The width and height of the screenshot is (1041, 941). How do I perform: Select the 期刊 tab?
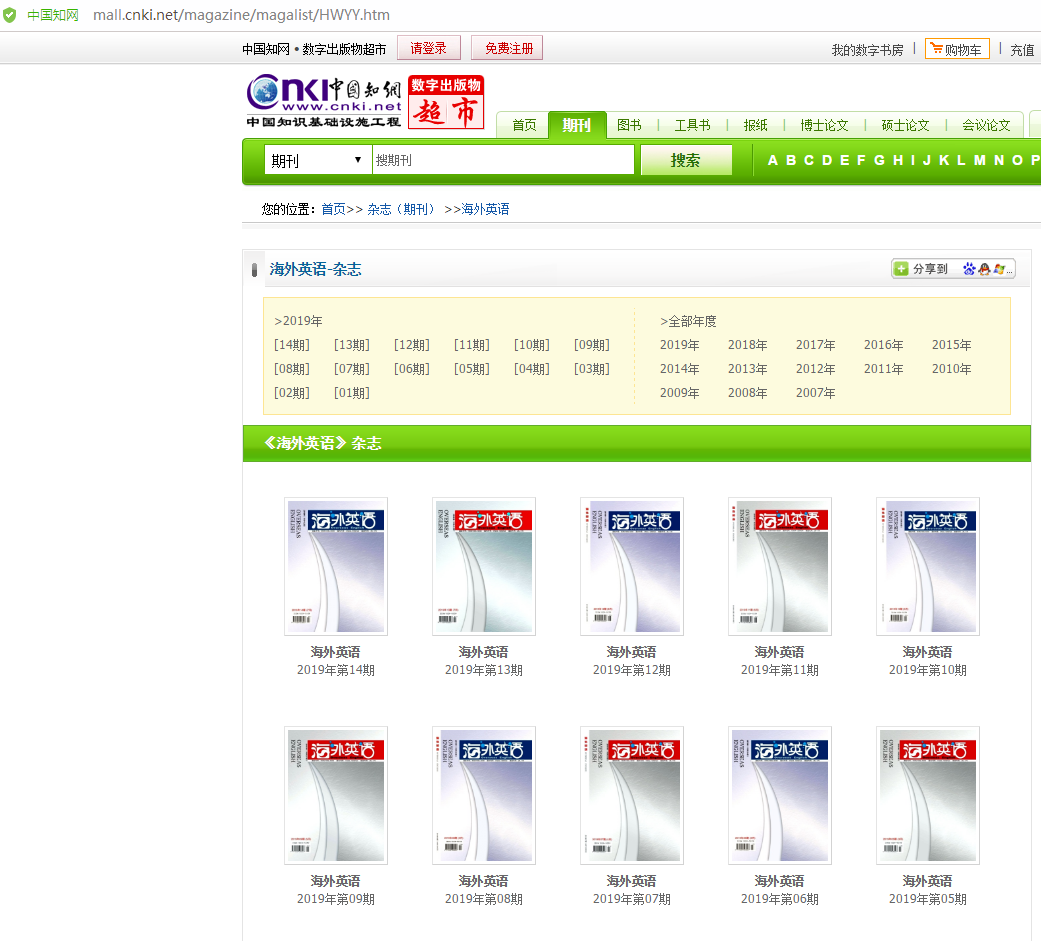pyautogui.click(x=577, y=125)
